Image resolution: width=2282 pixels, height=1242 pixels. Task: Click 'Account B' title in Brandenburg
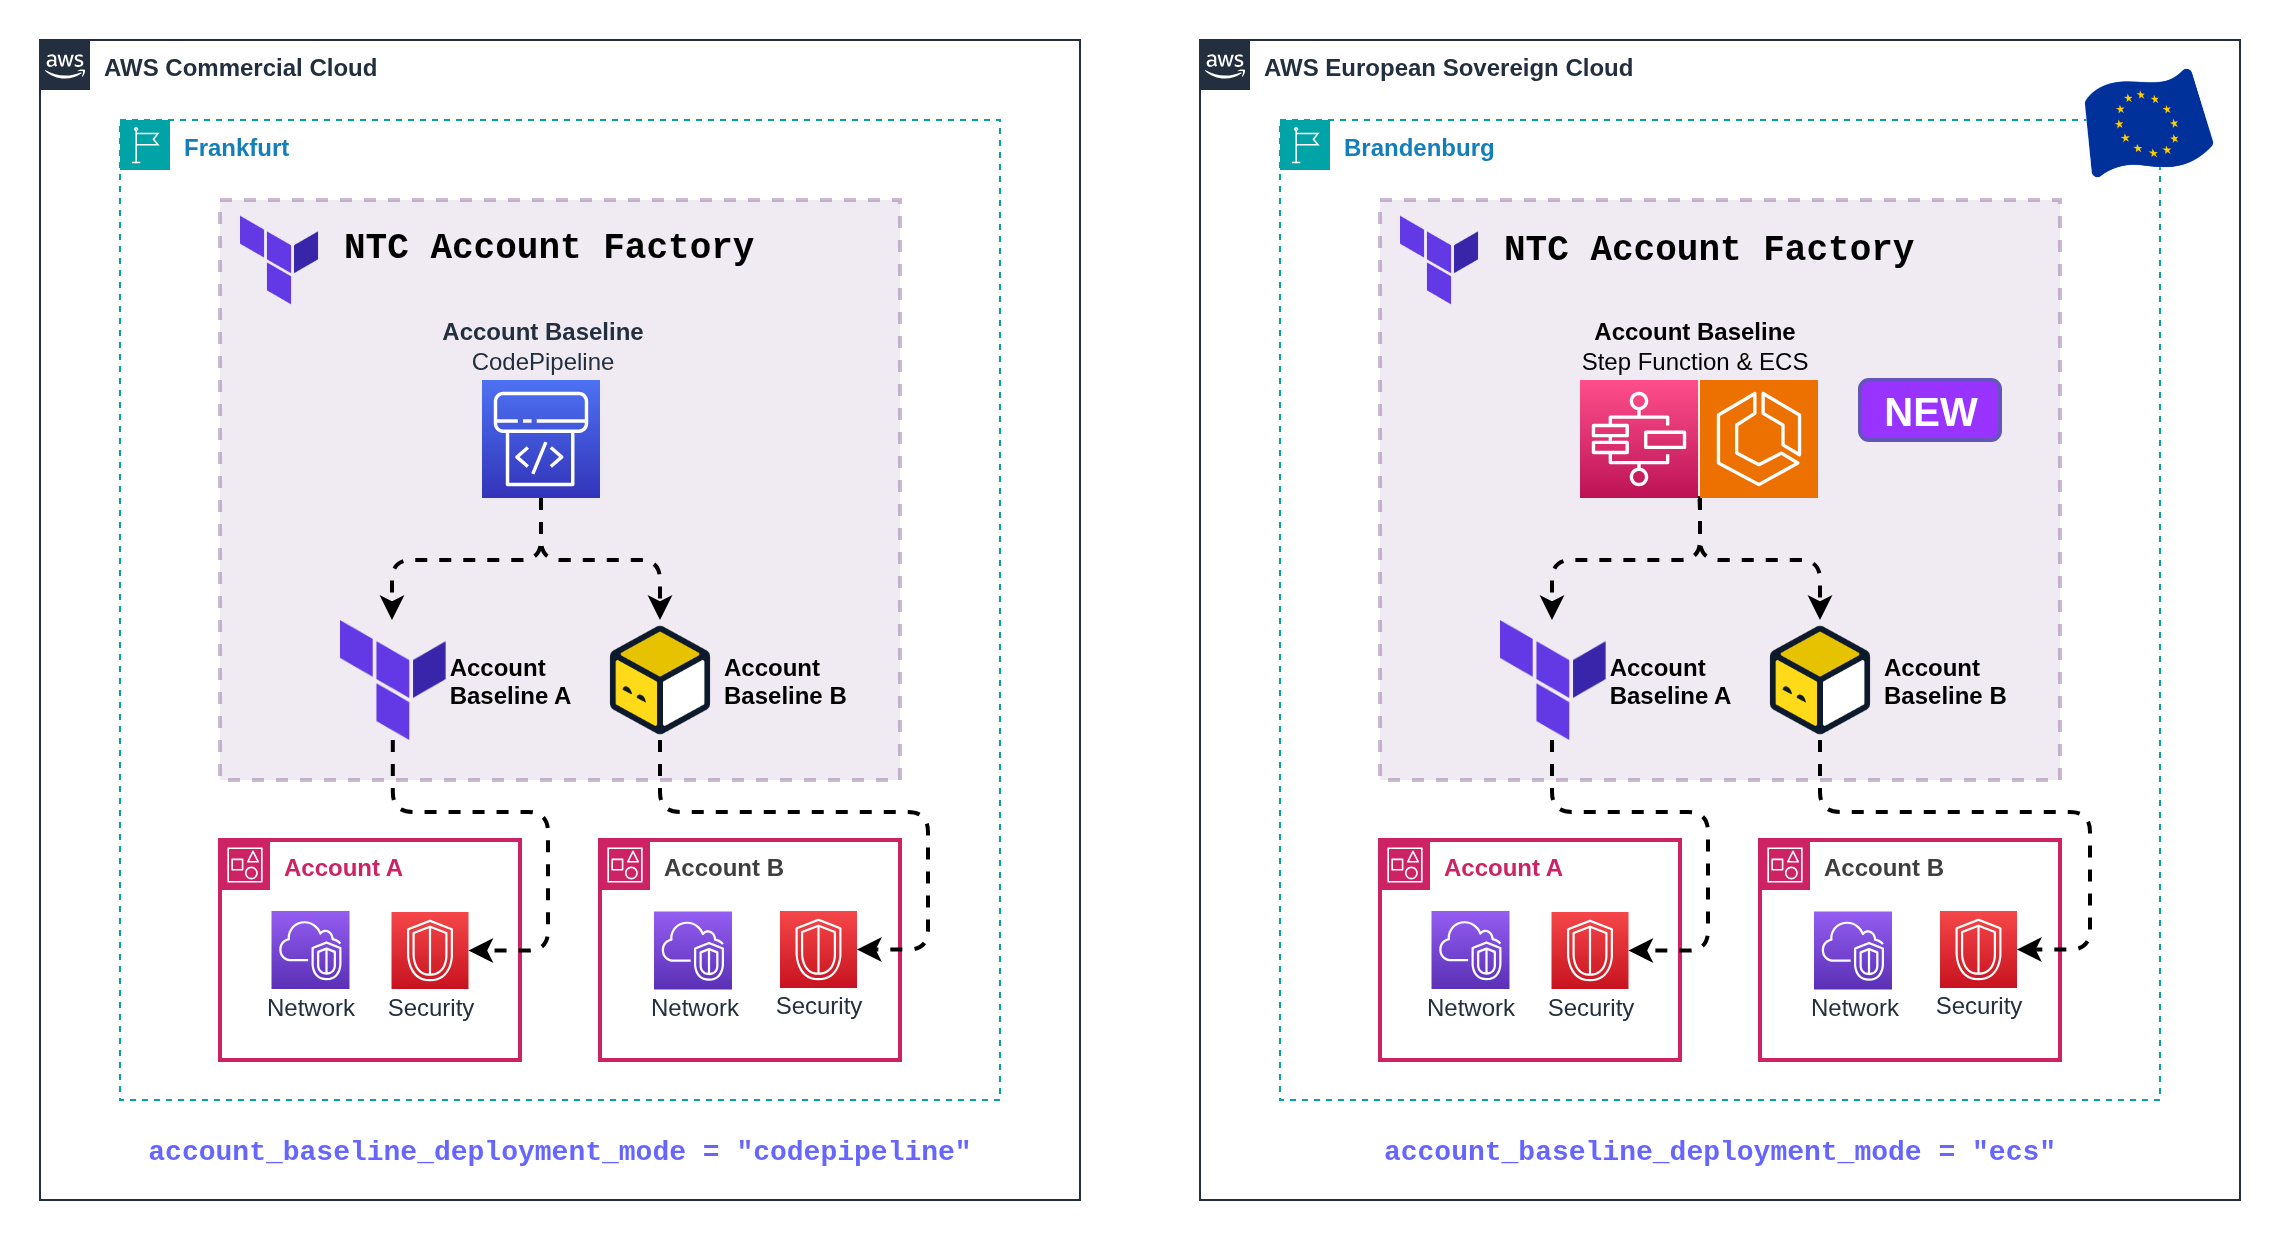pyautogui.click(x=1884, y=868)
